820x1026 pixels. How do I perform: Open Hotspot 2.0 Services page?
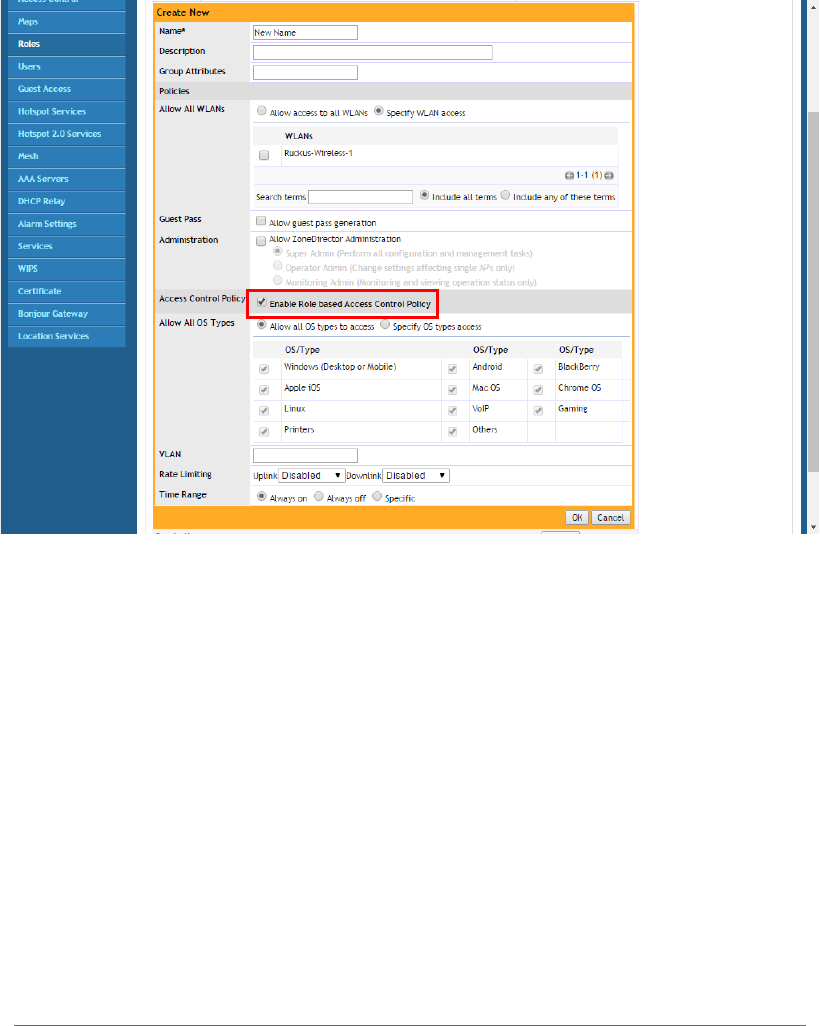[66, 134]
